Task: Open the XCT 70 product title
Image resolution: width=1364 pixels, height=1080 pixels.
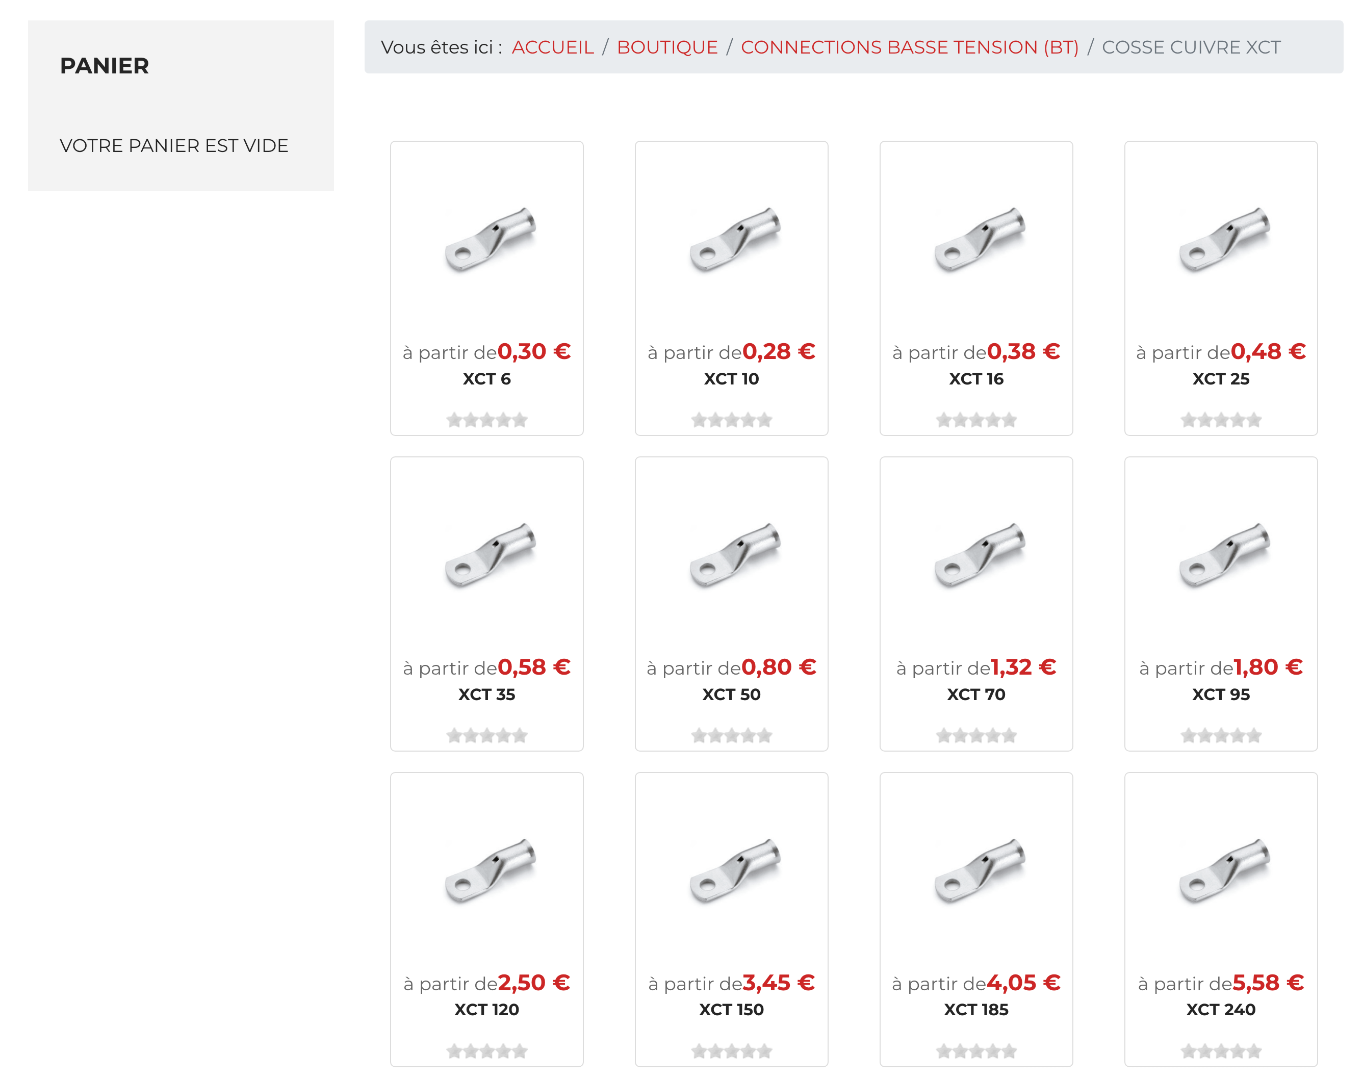Action: pos(976,694)
